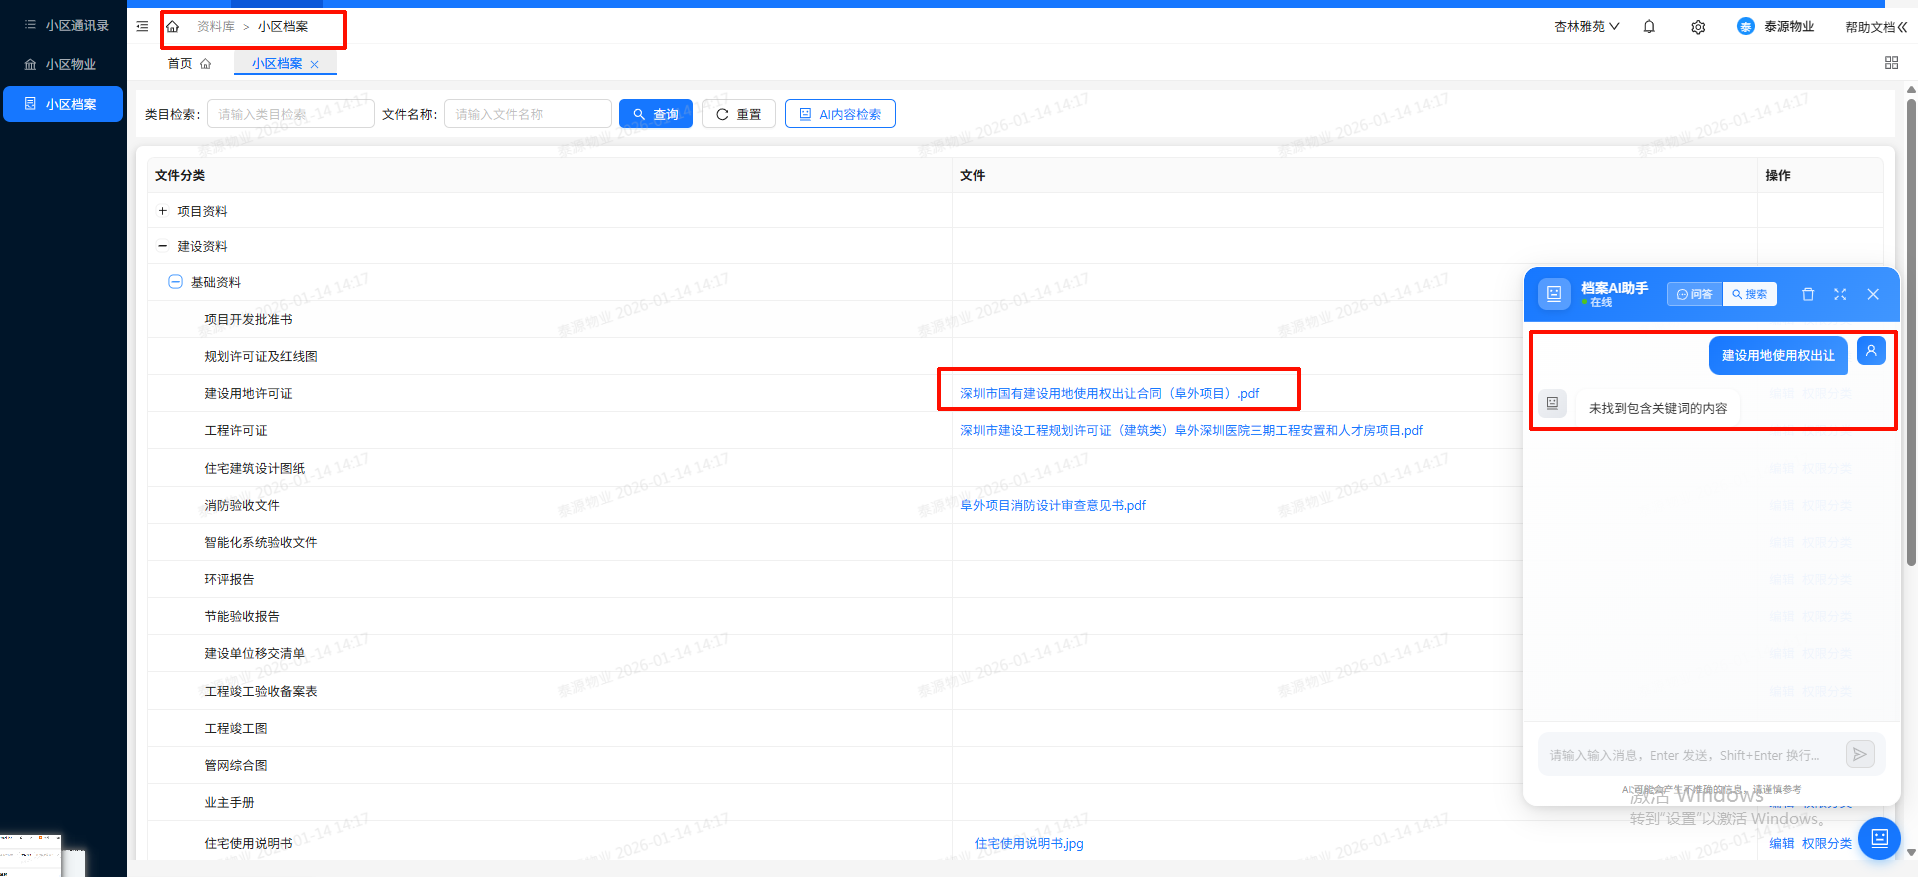This screenshot has height=877, width=1918.
Task: Open settings via the gear icon
Action: click(x=1698, y=27)
